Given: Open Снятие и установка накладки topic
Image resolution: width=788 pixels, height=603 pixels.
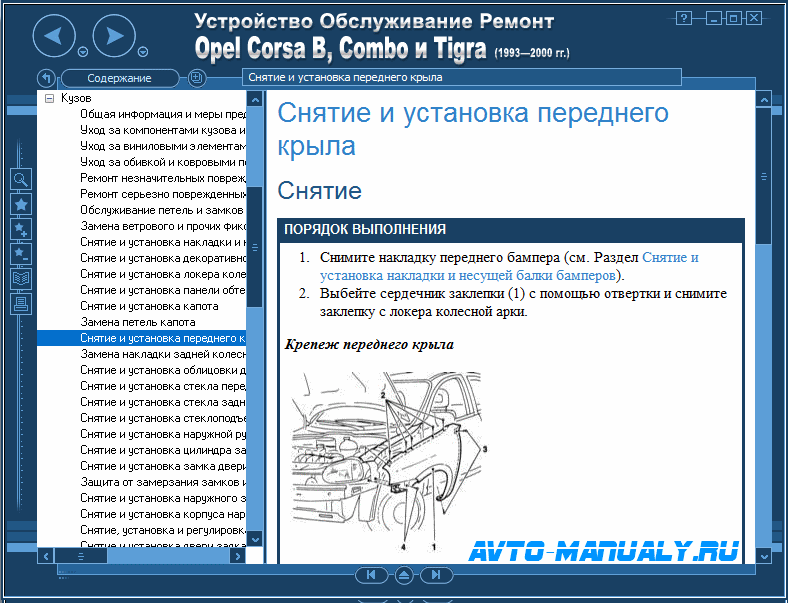Looking at the screenshot, I should 163,242.
